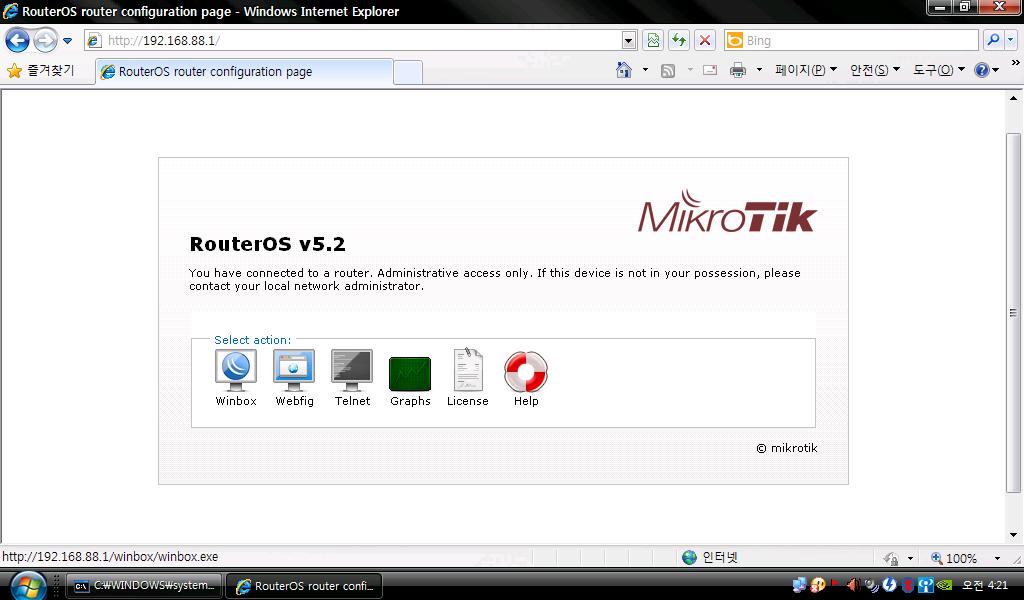Click the 100% zoom level button
Image resolution: width=1024 pixels, height=600 pixels.
pos(953,558)
